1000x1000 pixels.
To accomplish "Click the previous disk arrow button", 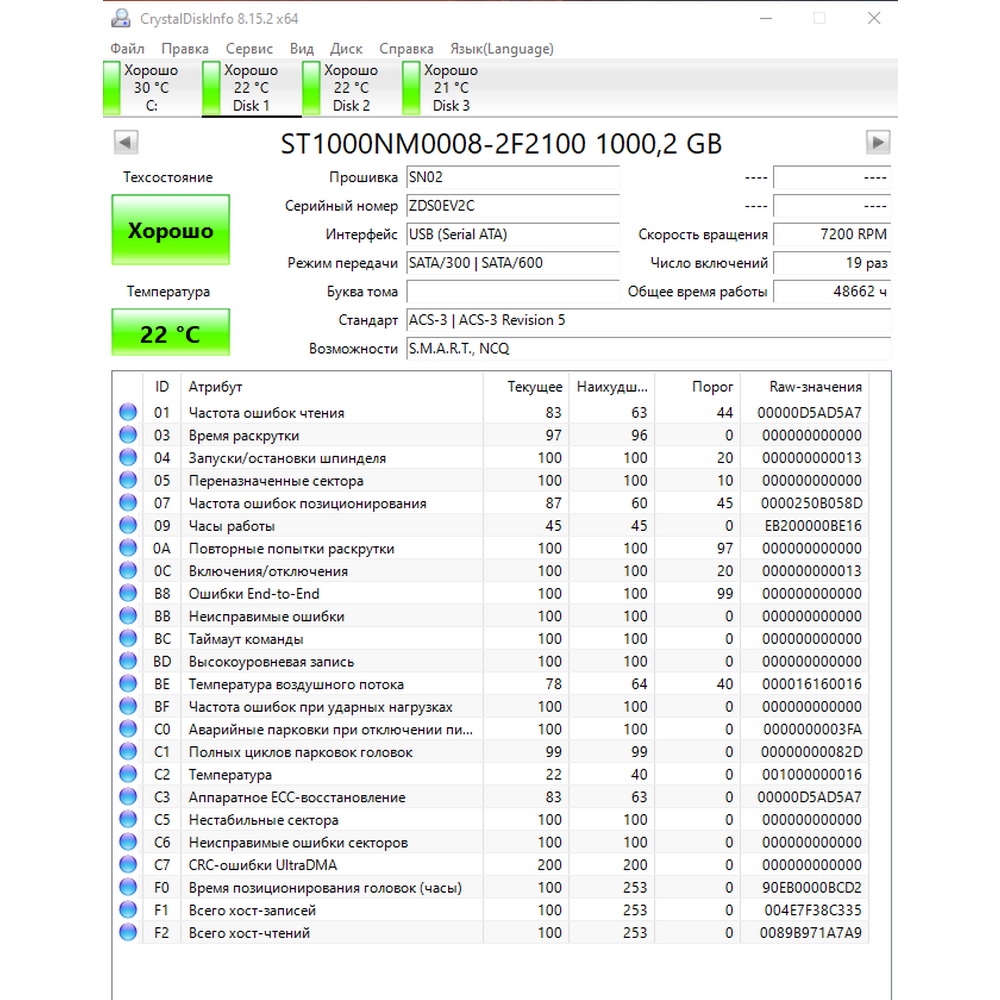I will click(x=126, y=142).
